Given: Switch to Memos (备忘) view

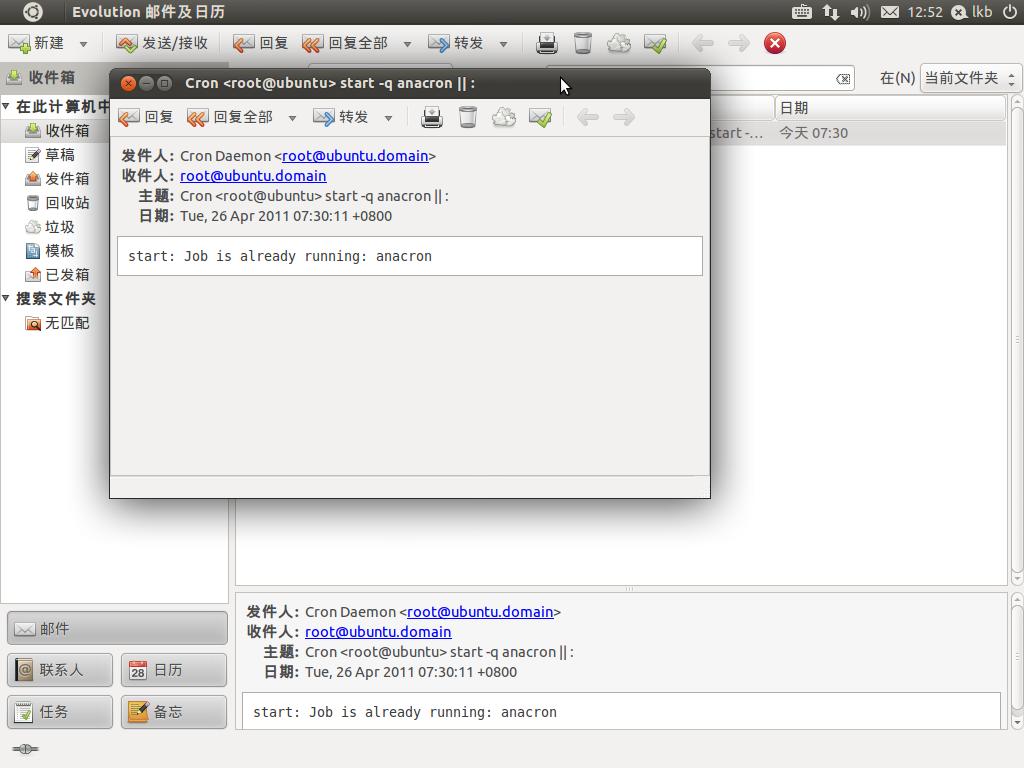Looking at the screenshot, I should point(174,712).
